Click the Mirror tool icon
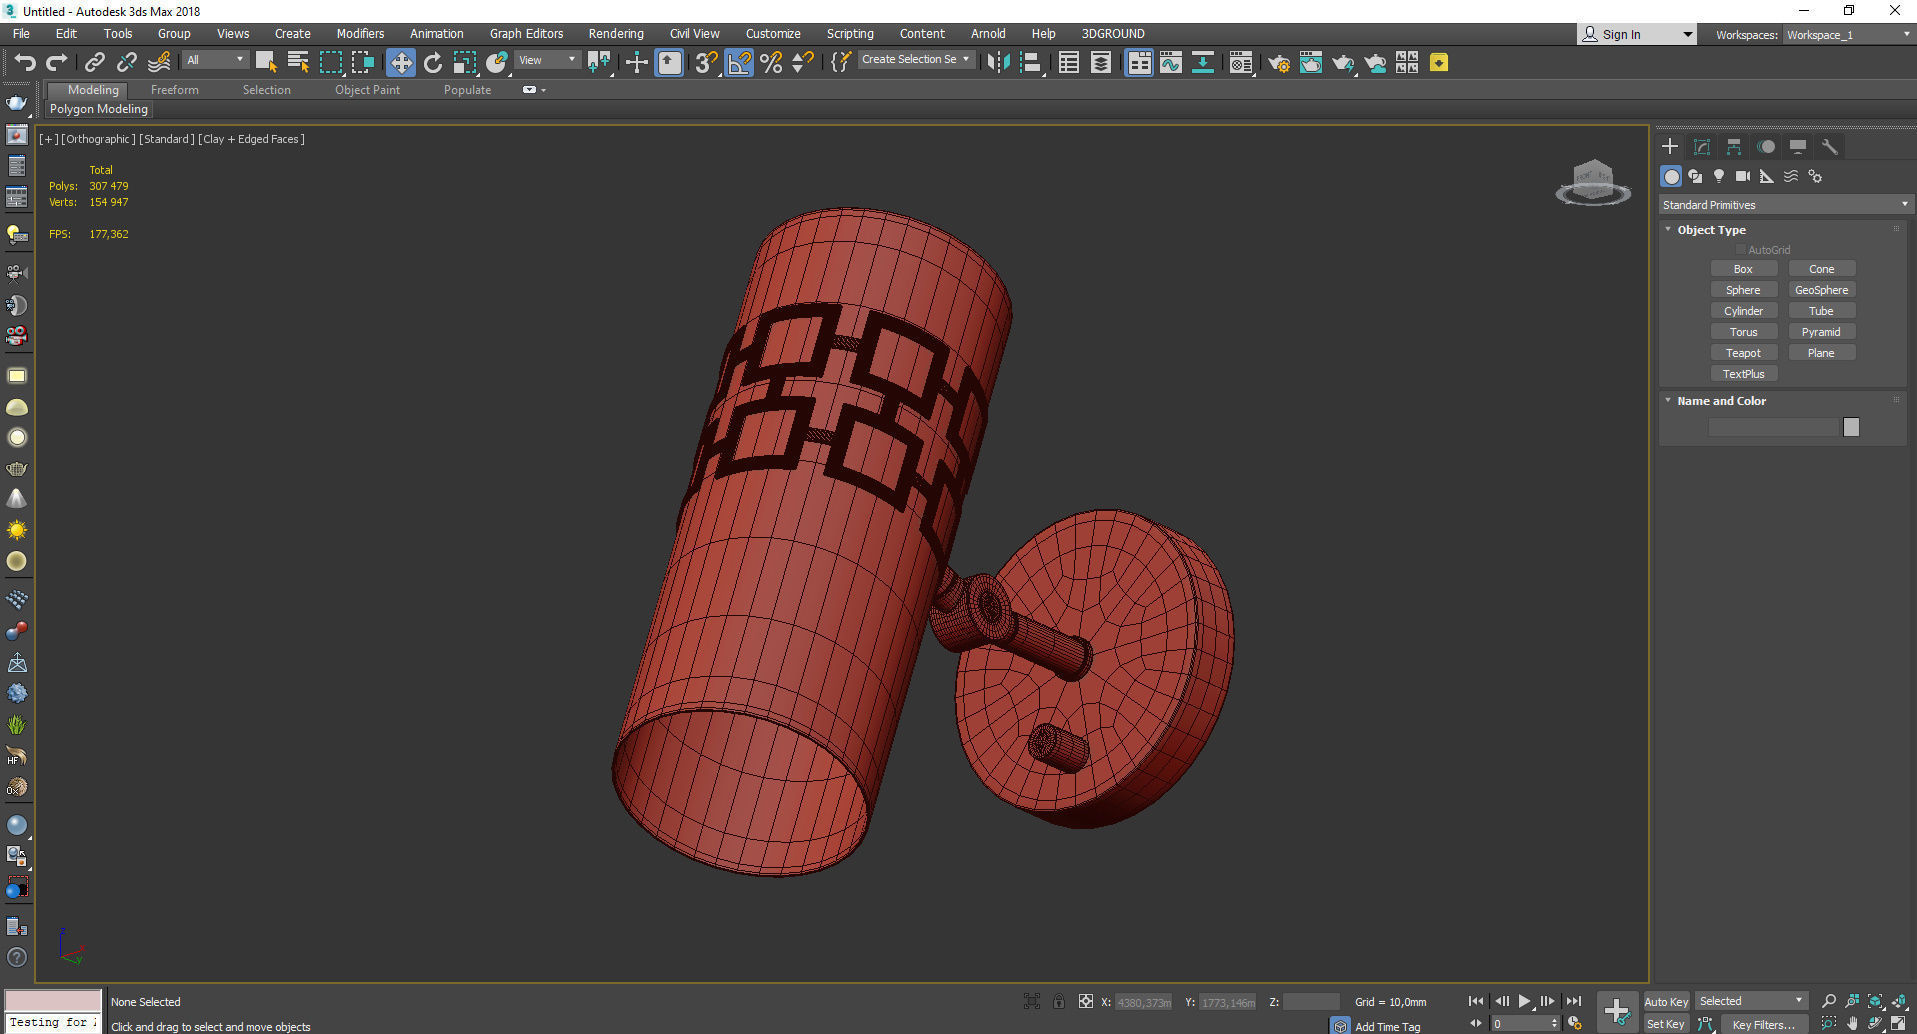The width and height of the screenshot is (1917, 1034). pyautogui.click(x=998, y=63)
